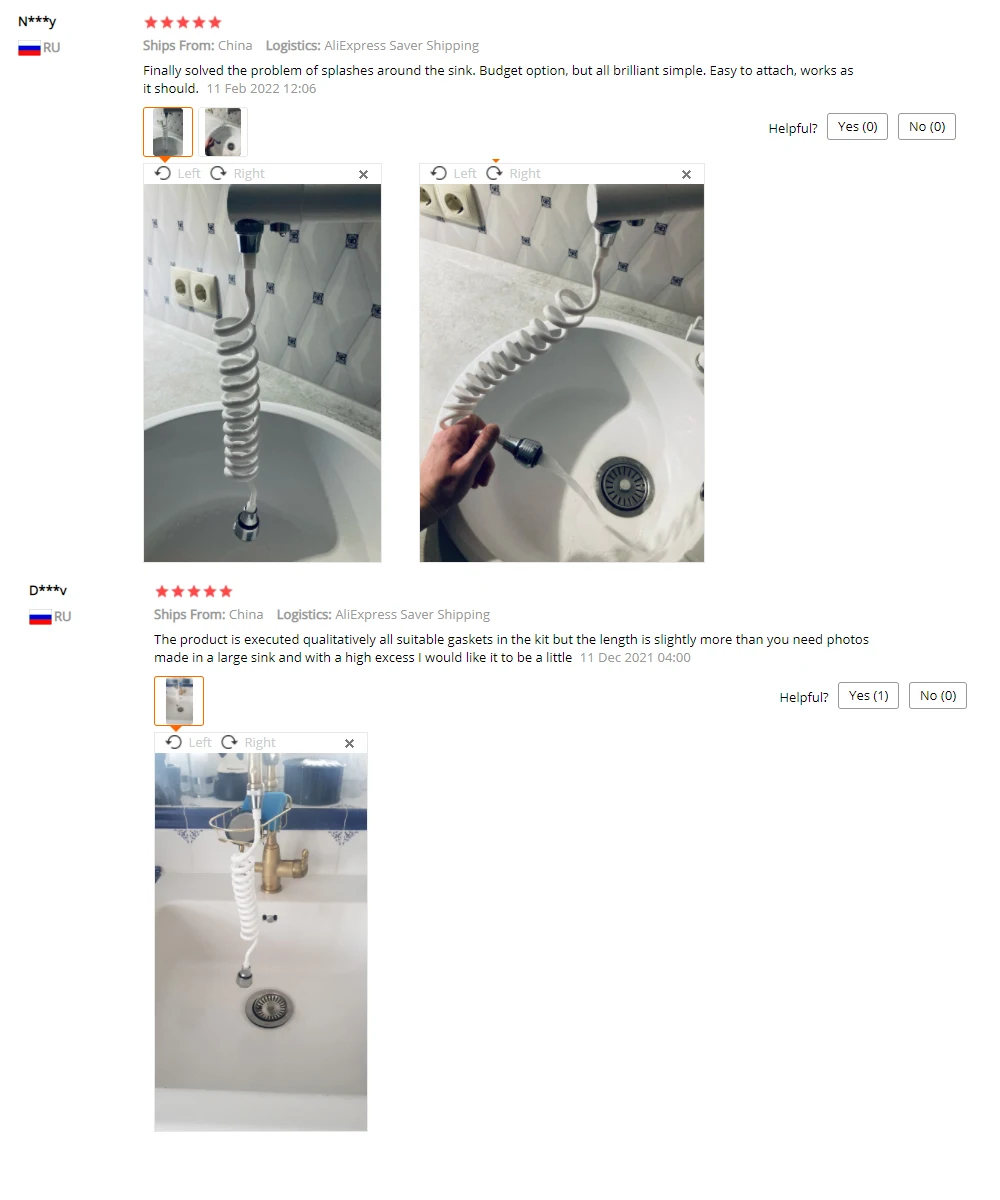
Task: Rotate N***y's second photo right
Action: coord(514,173)
